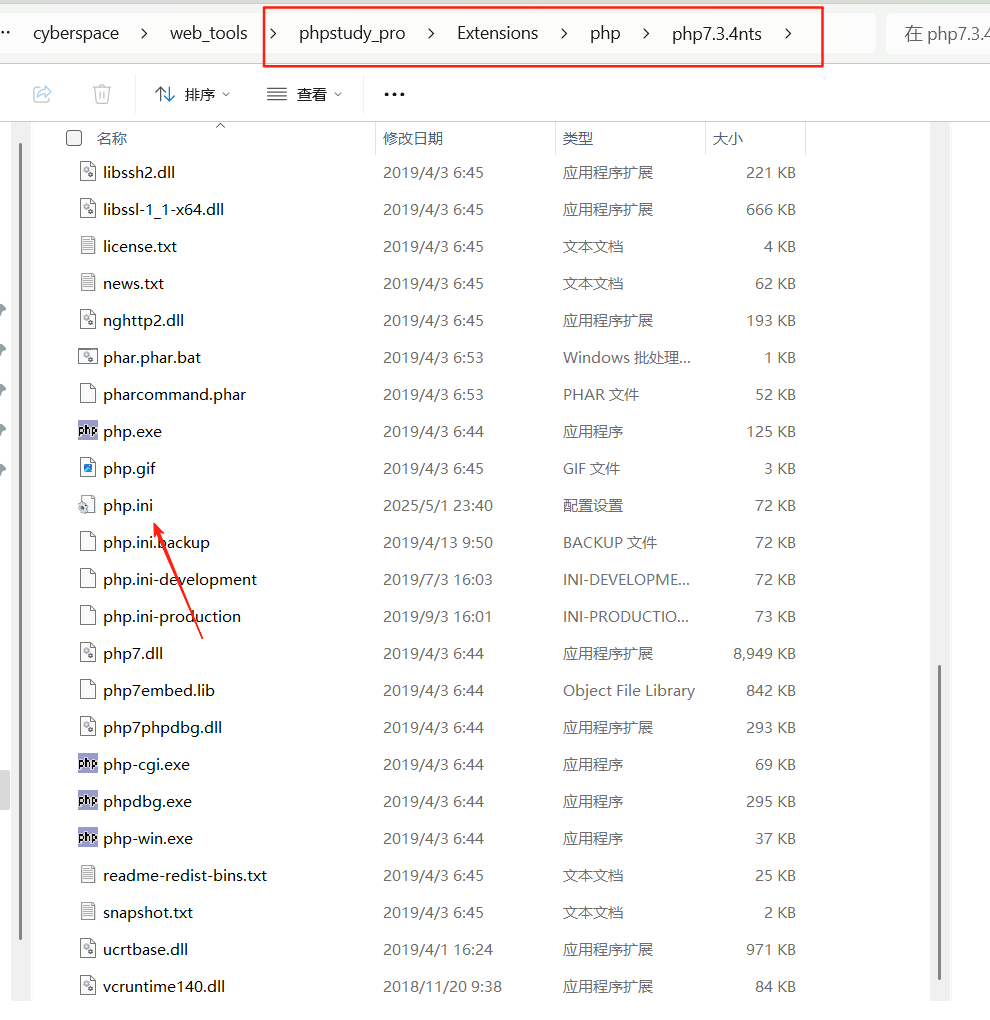Click the php.ini.backup file icon

(88, 542)
